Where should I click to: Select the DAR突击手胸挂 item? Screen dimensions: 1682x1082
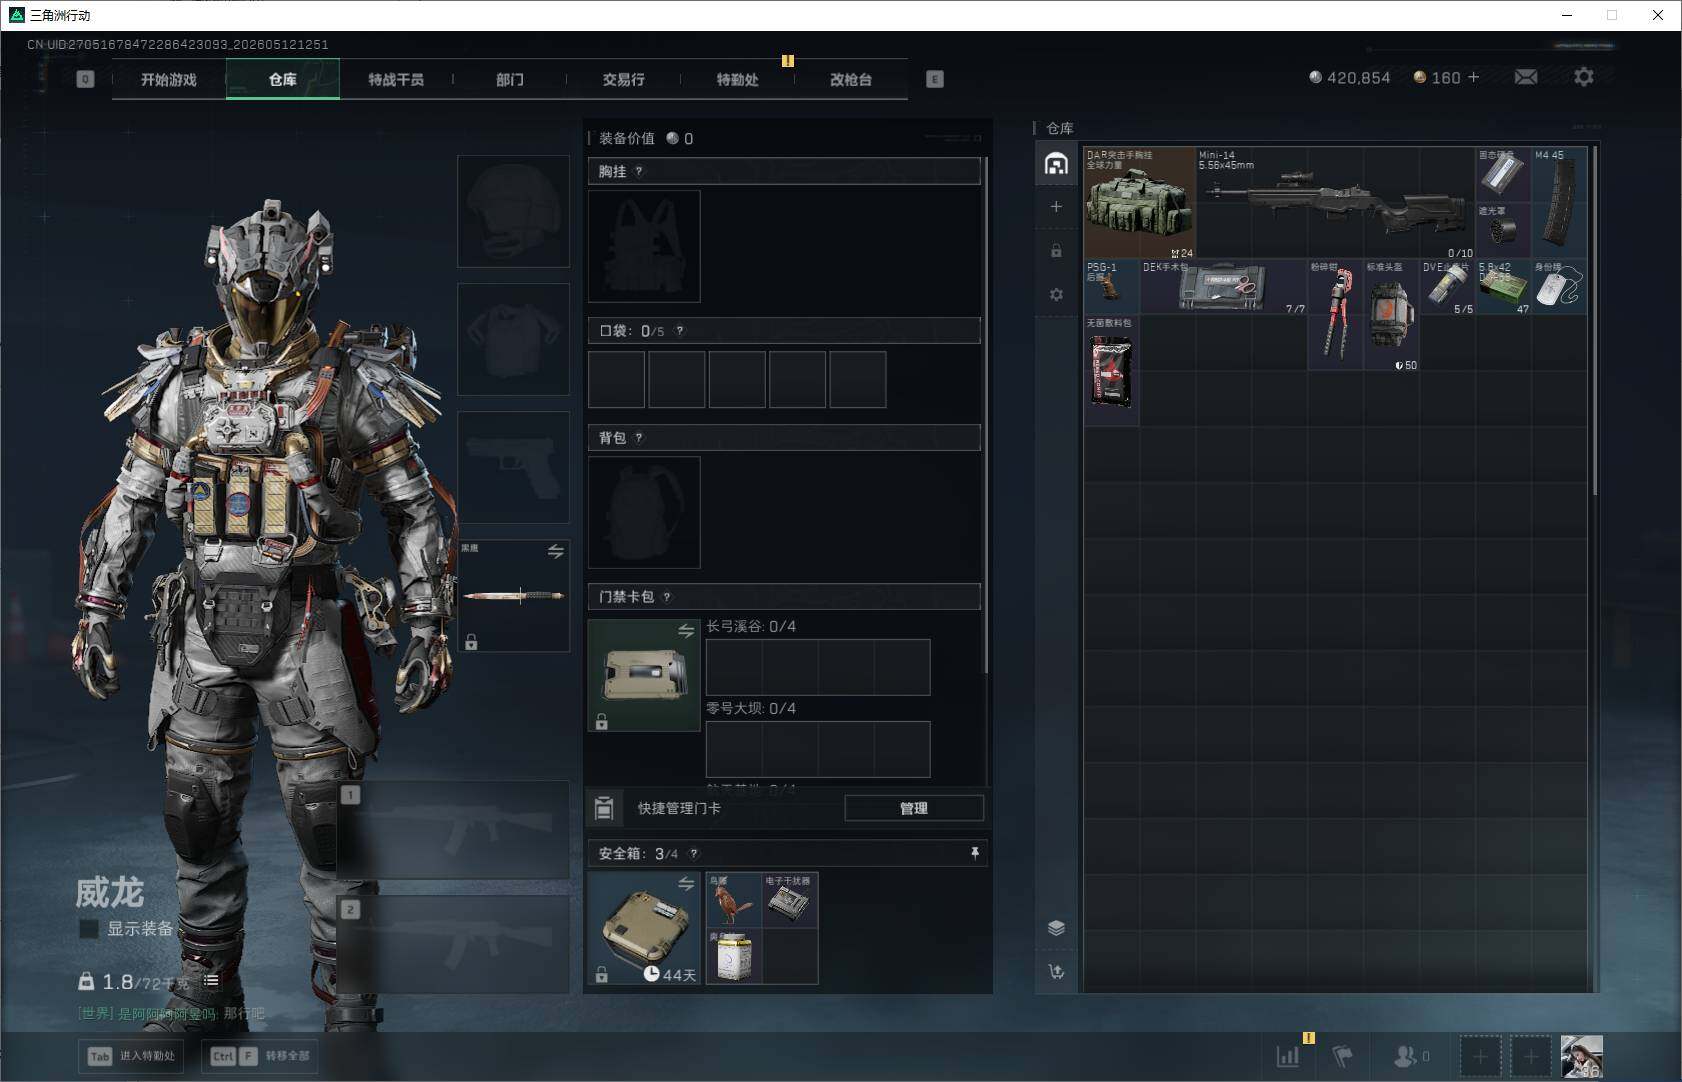click(1140, 203)
